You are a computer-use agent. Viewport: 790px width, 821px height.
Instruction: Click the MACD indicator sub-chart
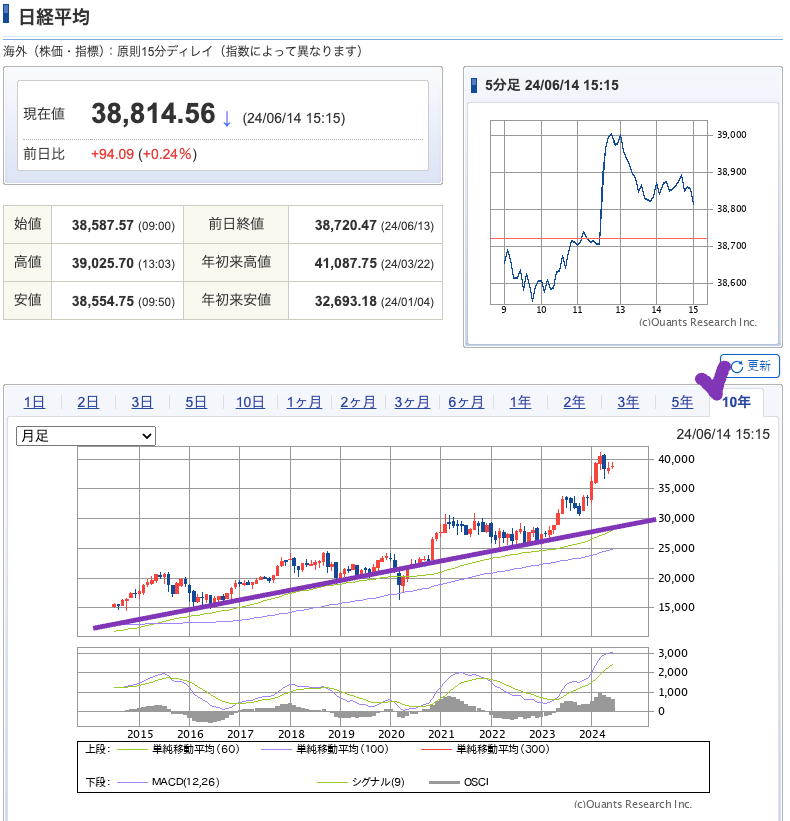coord(363,687)
